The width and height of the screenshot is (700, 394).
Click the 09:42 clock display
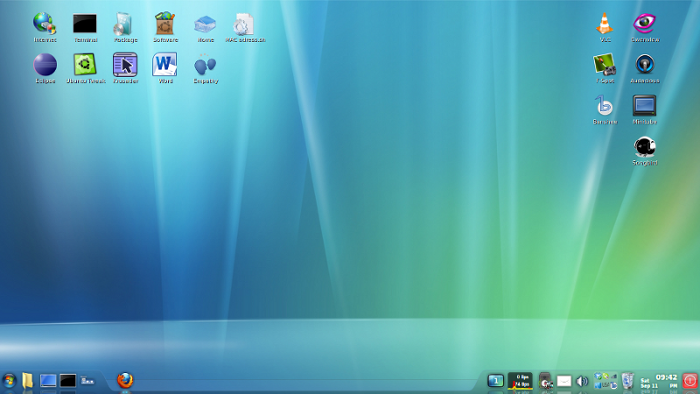pos(666,377)
